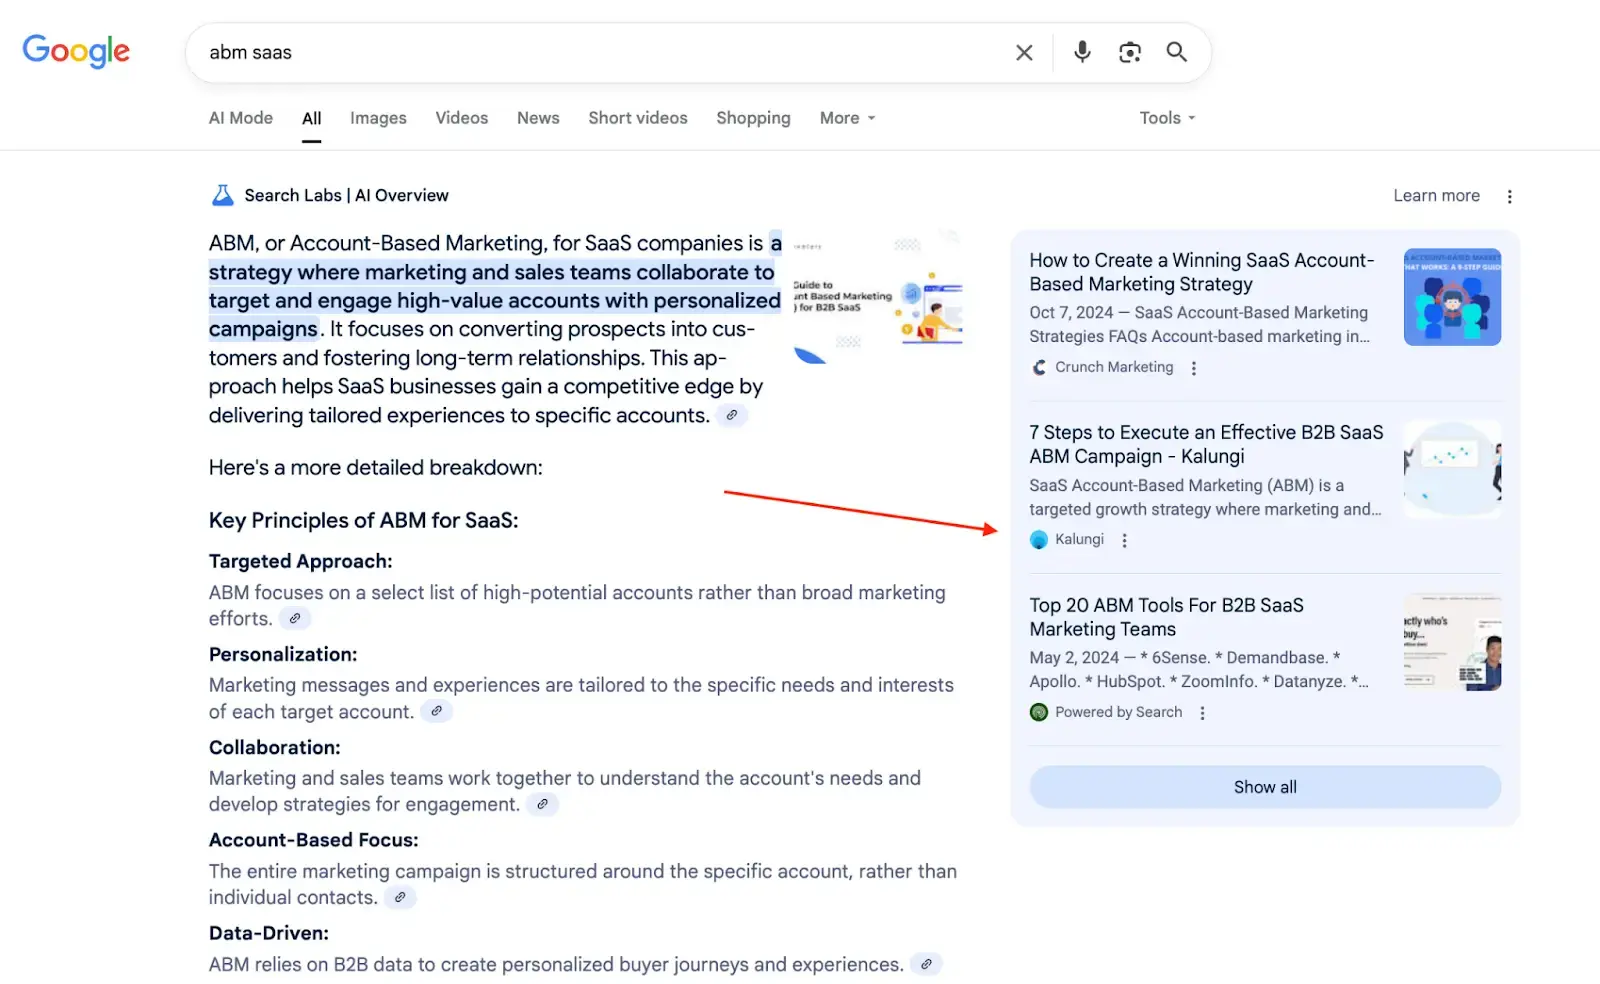Click the magnifying glass search icon

[x=1177, y=52]
